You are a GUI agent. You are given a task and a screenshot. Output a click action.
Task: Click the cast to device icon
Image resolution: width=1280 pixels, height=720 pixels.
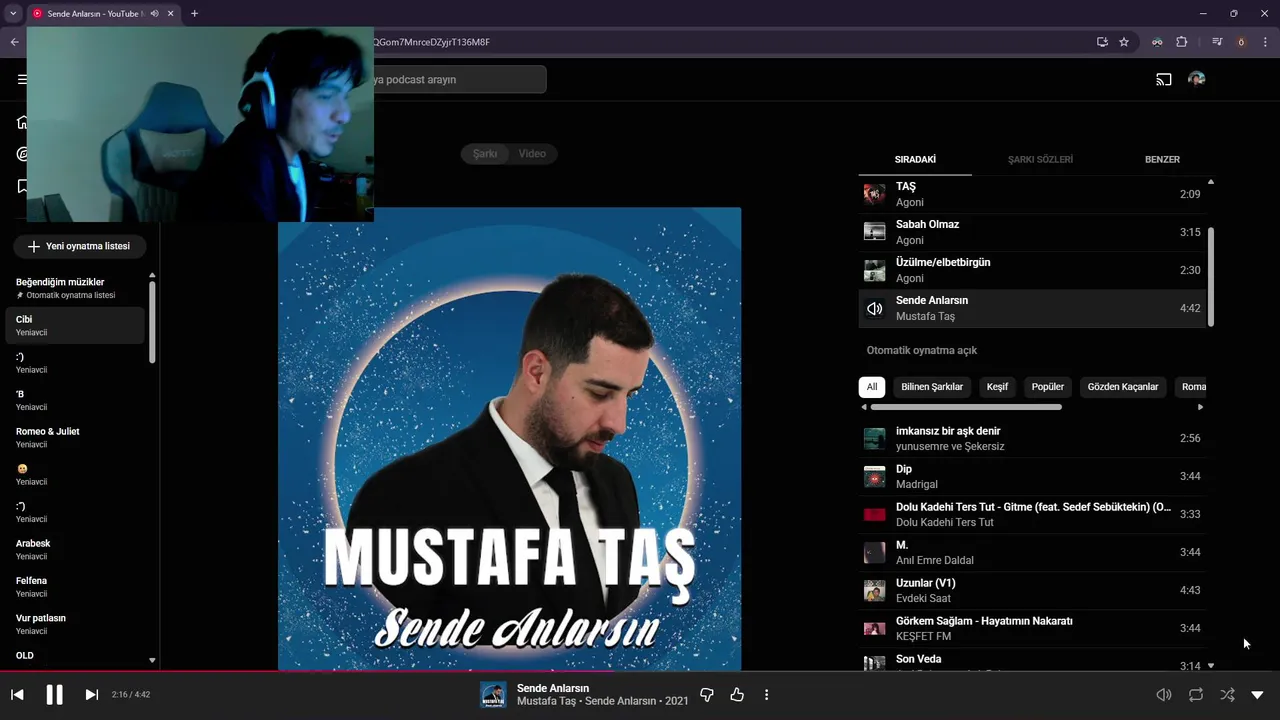click(1164, 79)
